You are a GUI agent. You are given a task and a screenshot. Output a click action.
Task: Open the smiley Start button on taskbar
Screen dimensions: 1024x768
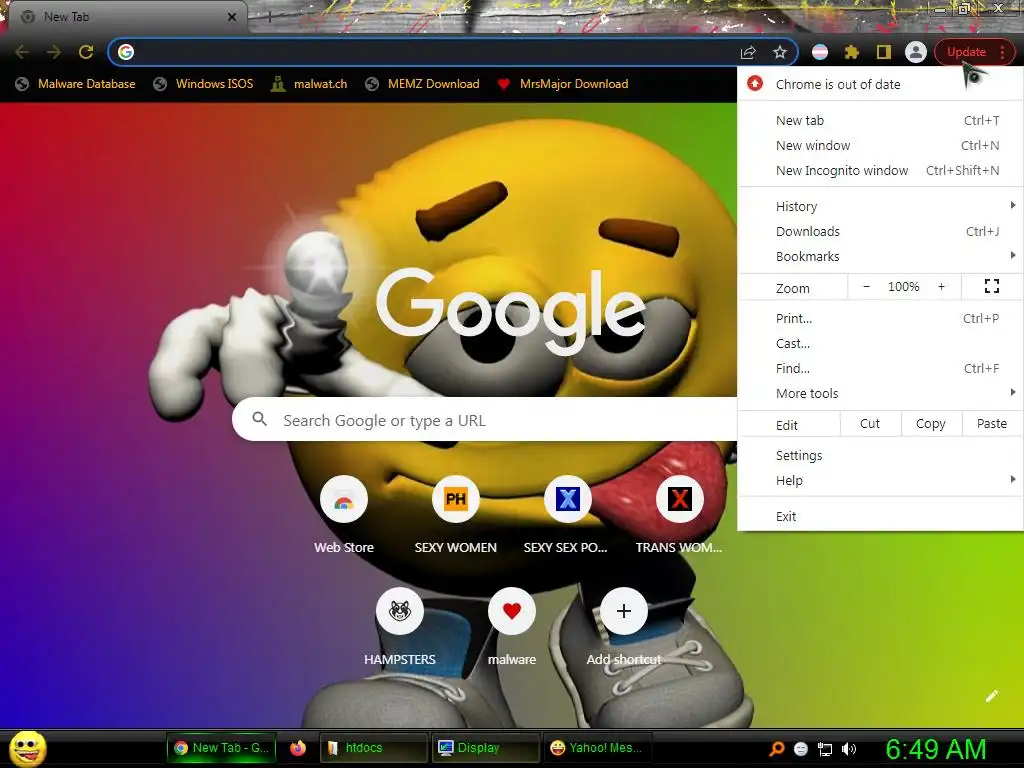click(x=28, y=748)
